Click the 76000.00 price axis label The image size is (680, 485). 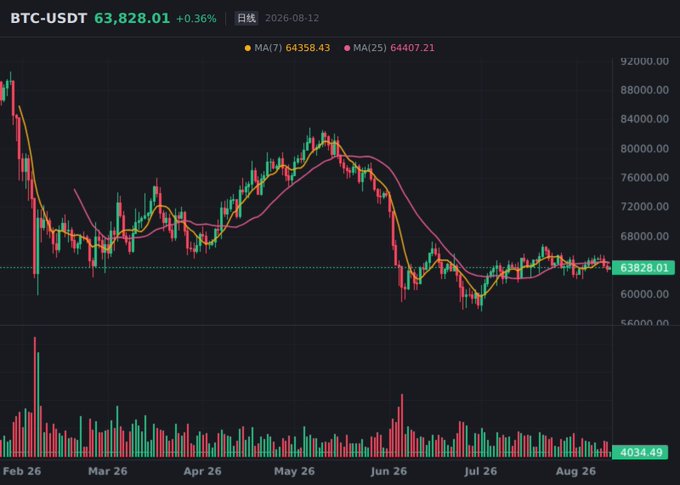(644, 177)
